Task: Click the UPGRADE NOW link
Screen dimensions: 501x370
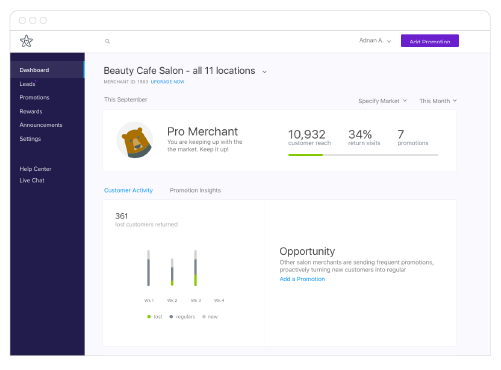Action: pyautogui.click(x=167, y=82)
